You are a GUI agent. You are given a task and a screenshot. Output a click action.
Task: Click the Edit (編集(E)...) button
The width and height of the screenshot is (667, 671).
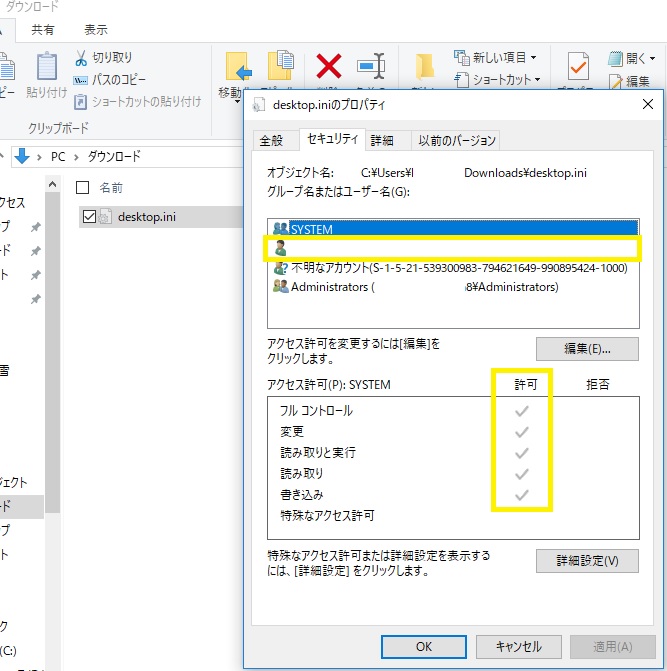(587, 349)
